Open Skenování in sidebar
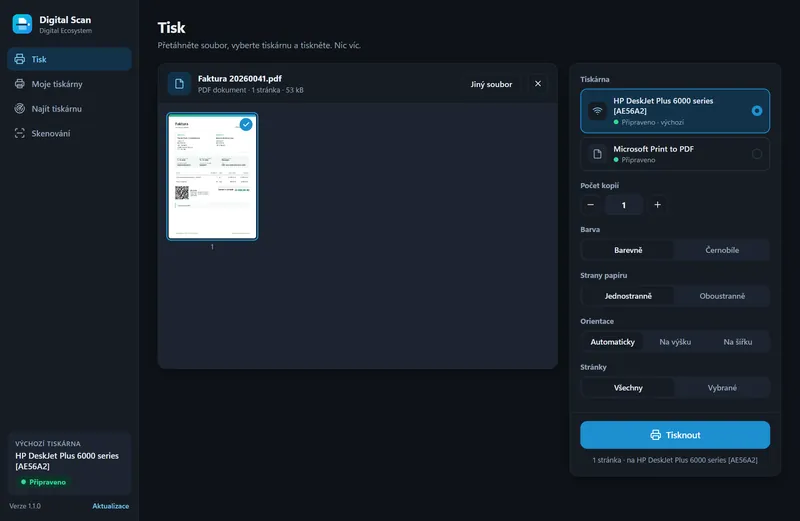 tap(69, 133)
